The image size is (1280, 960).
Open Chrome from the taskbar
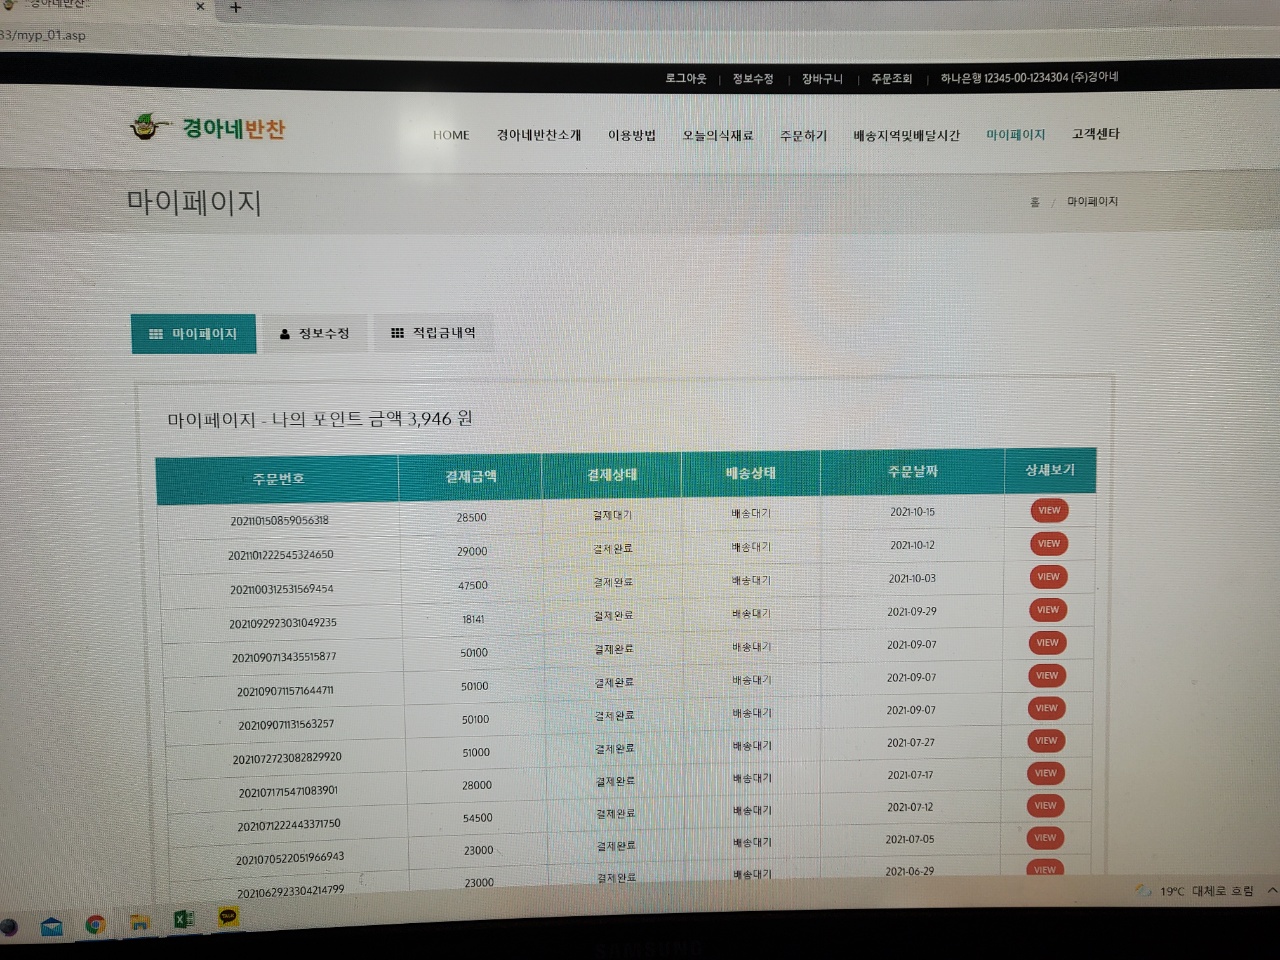point(96,924)
